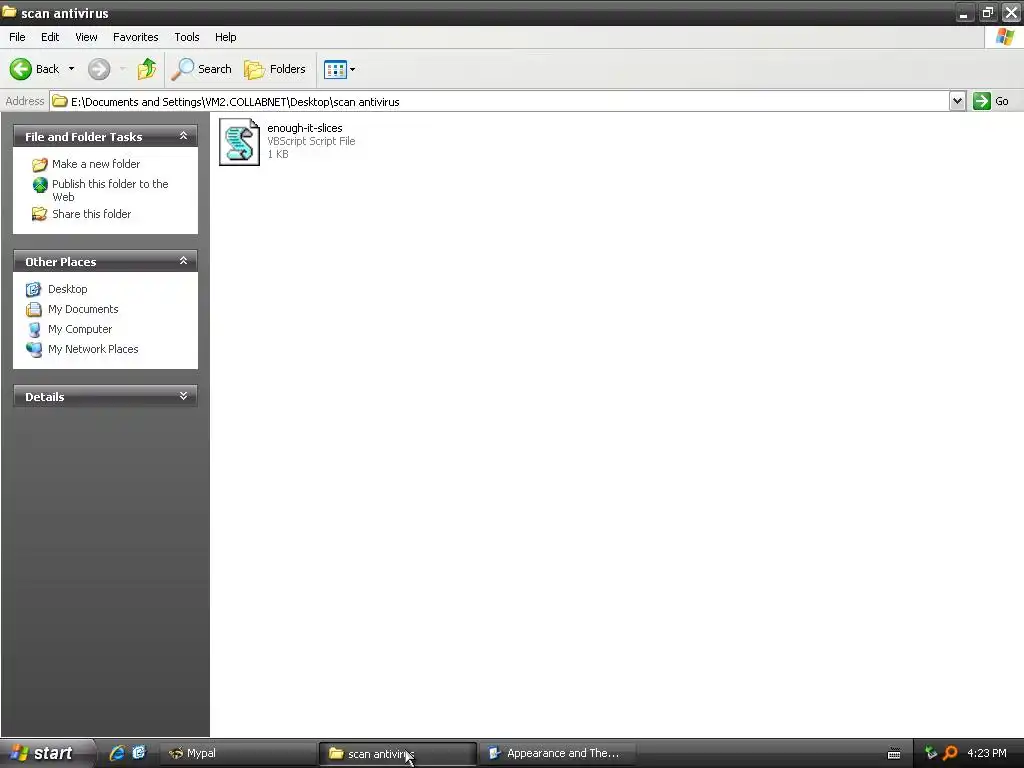The height and width of the screenshot is (768, 1024).
Task: Click the green Go button
Action: point(991,101)
